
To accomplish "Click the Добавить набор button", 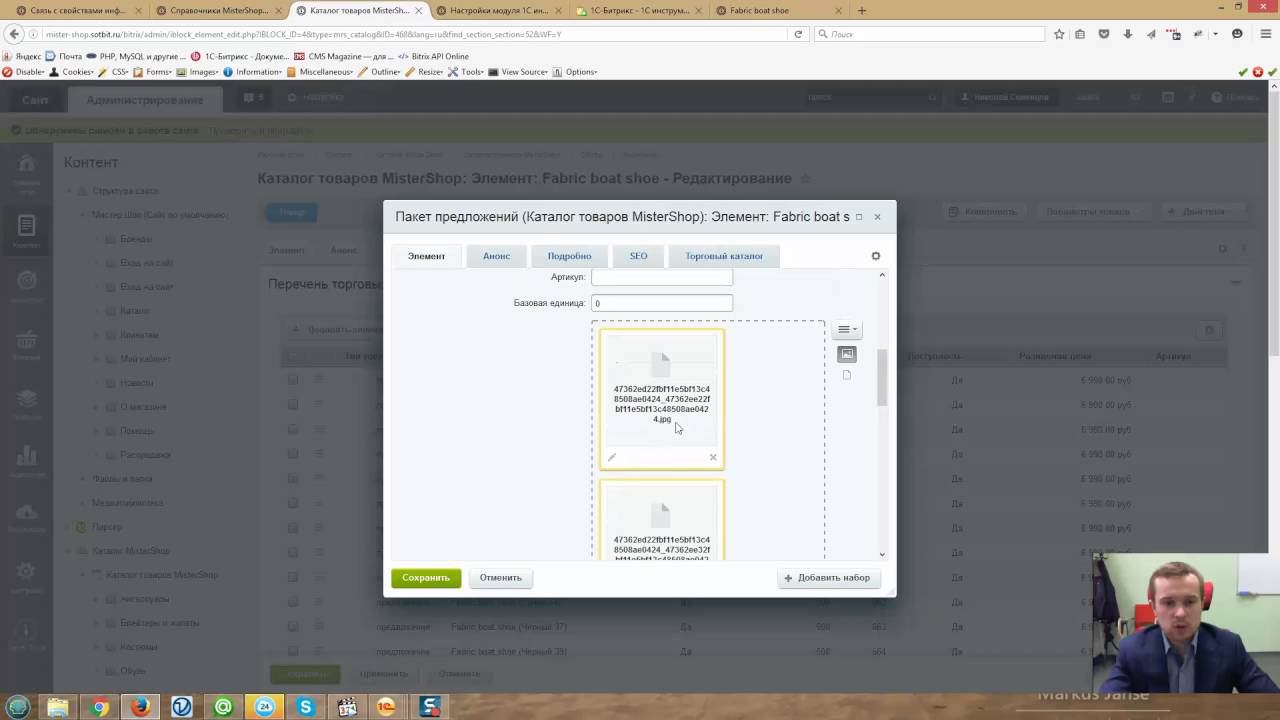I will [x=827, y=578].
